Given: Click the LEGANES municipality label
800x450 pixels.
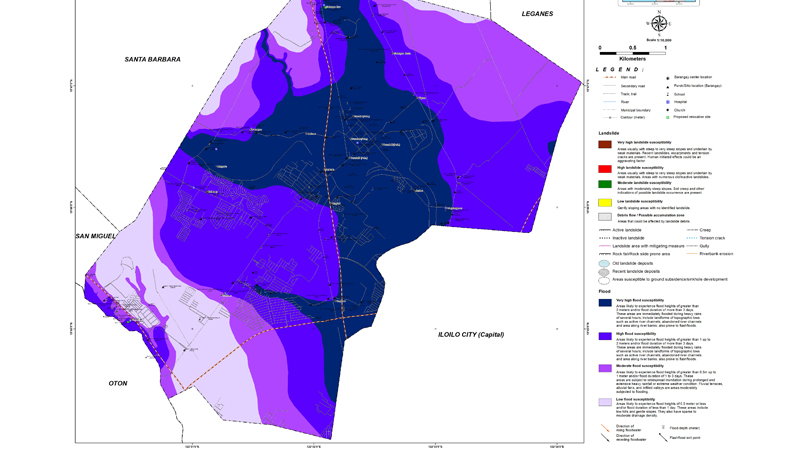Looking at the screenshot, I should point(537,14).
